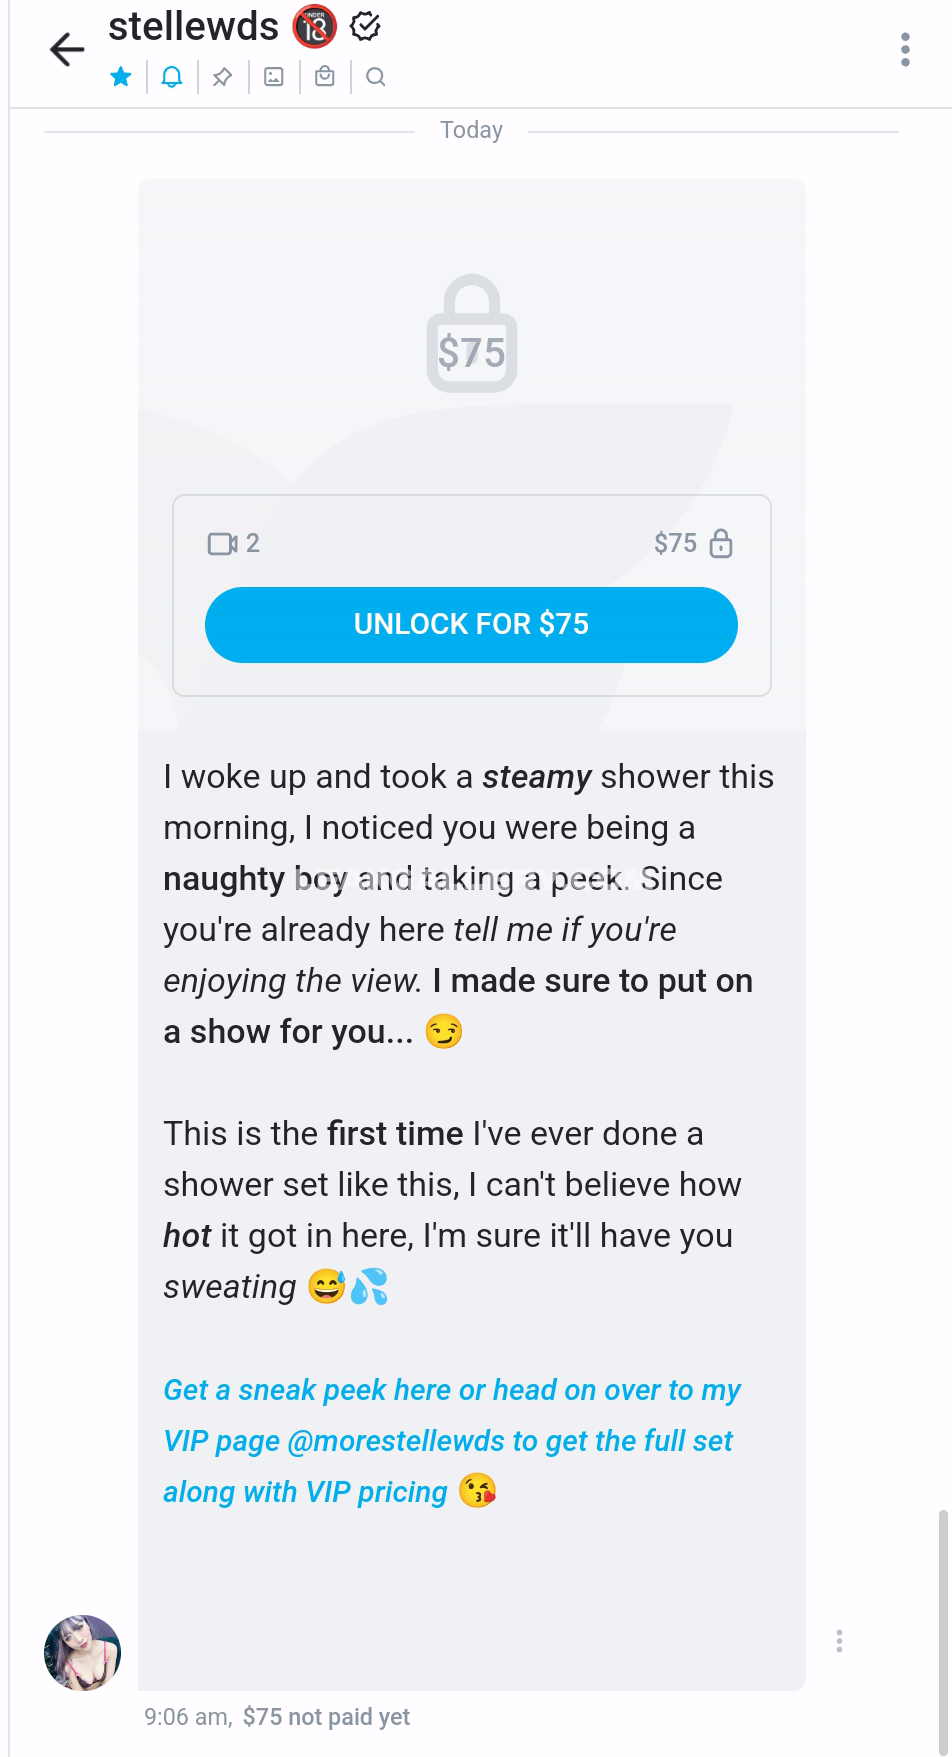The width and height of the screenshot is (952, 1757).
Task: Click the vertical scrollbar on the right
Action: point(942,1630)
